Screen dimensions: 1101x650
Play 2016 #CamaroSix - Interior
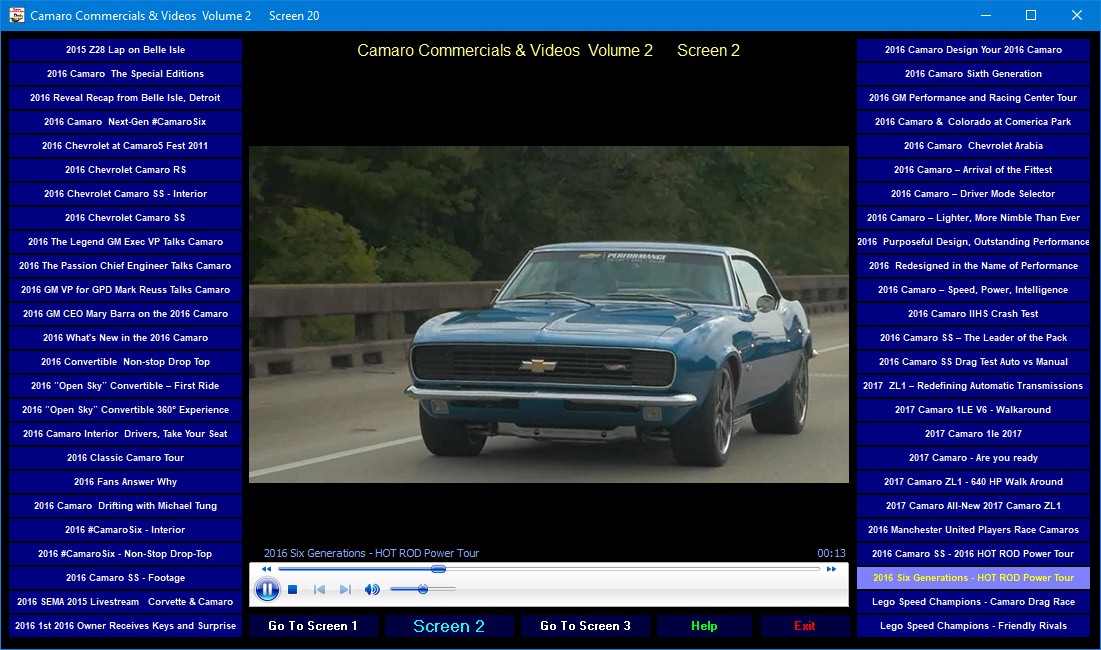pos(126,530)
